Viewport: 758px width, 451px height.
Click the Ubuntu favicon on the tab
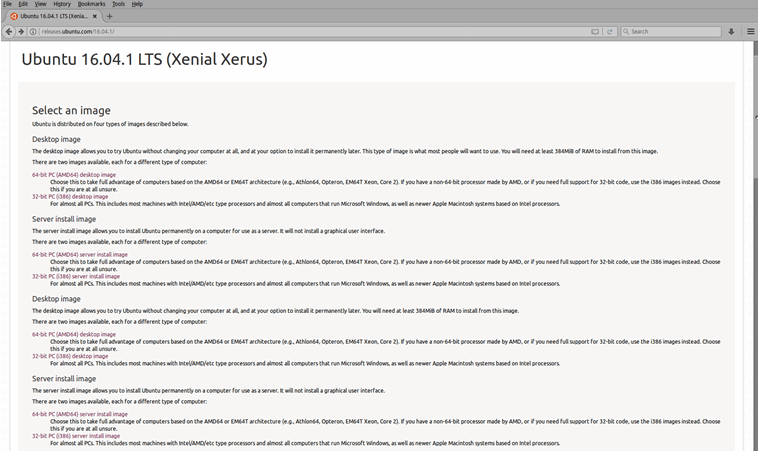click(14, 16)
